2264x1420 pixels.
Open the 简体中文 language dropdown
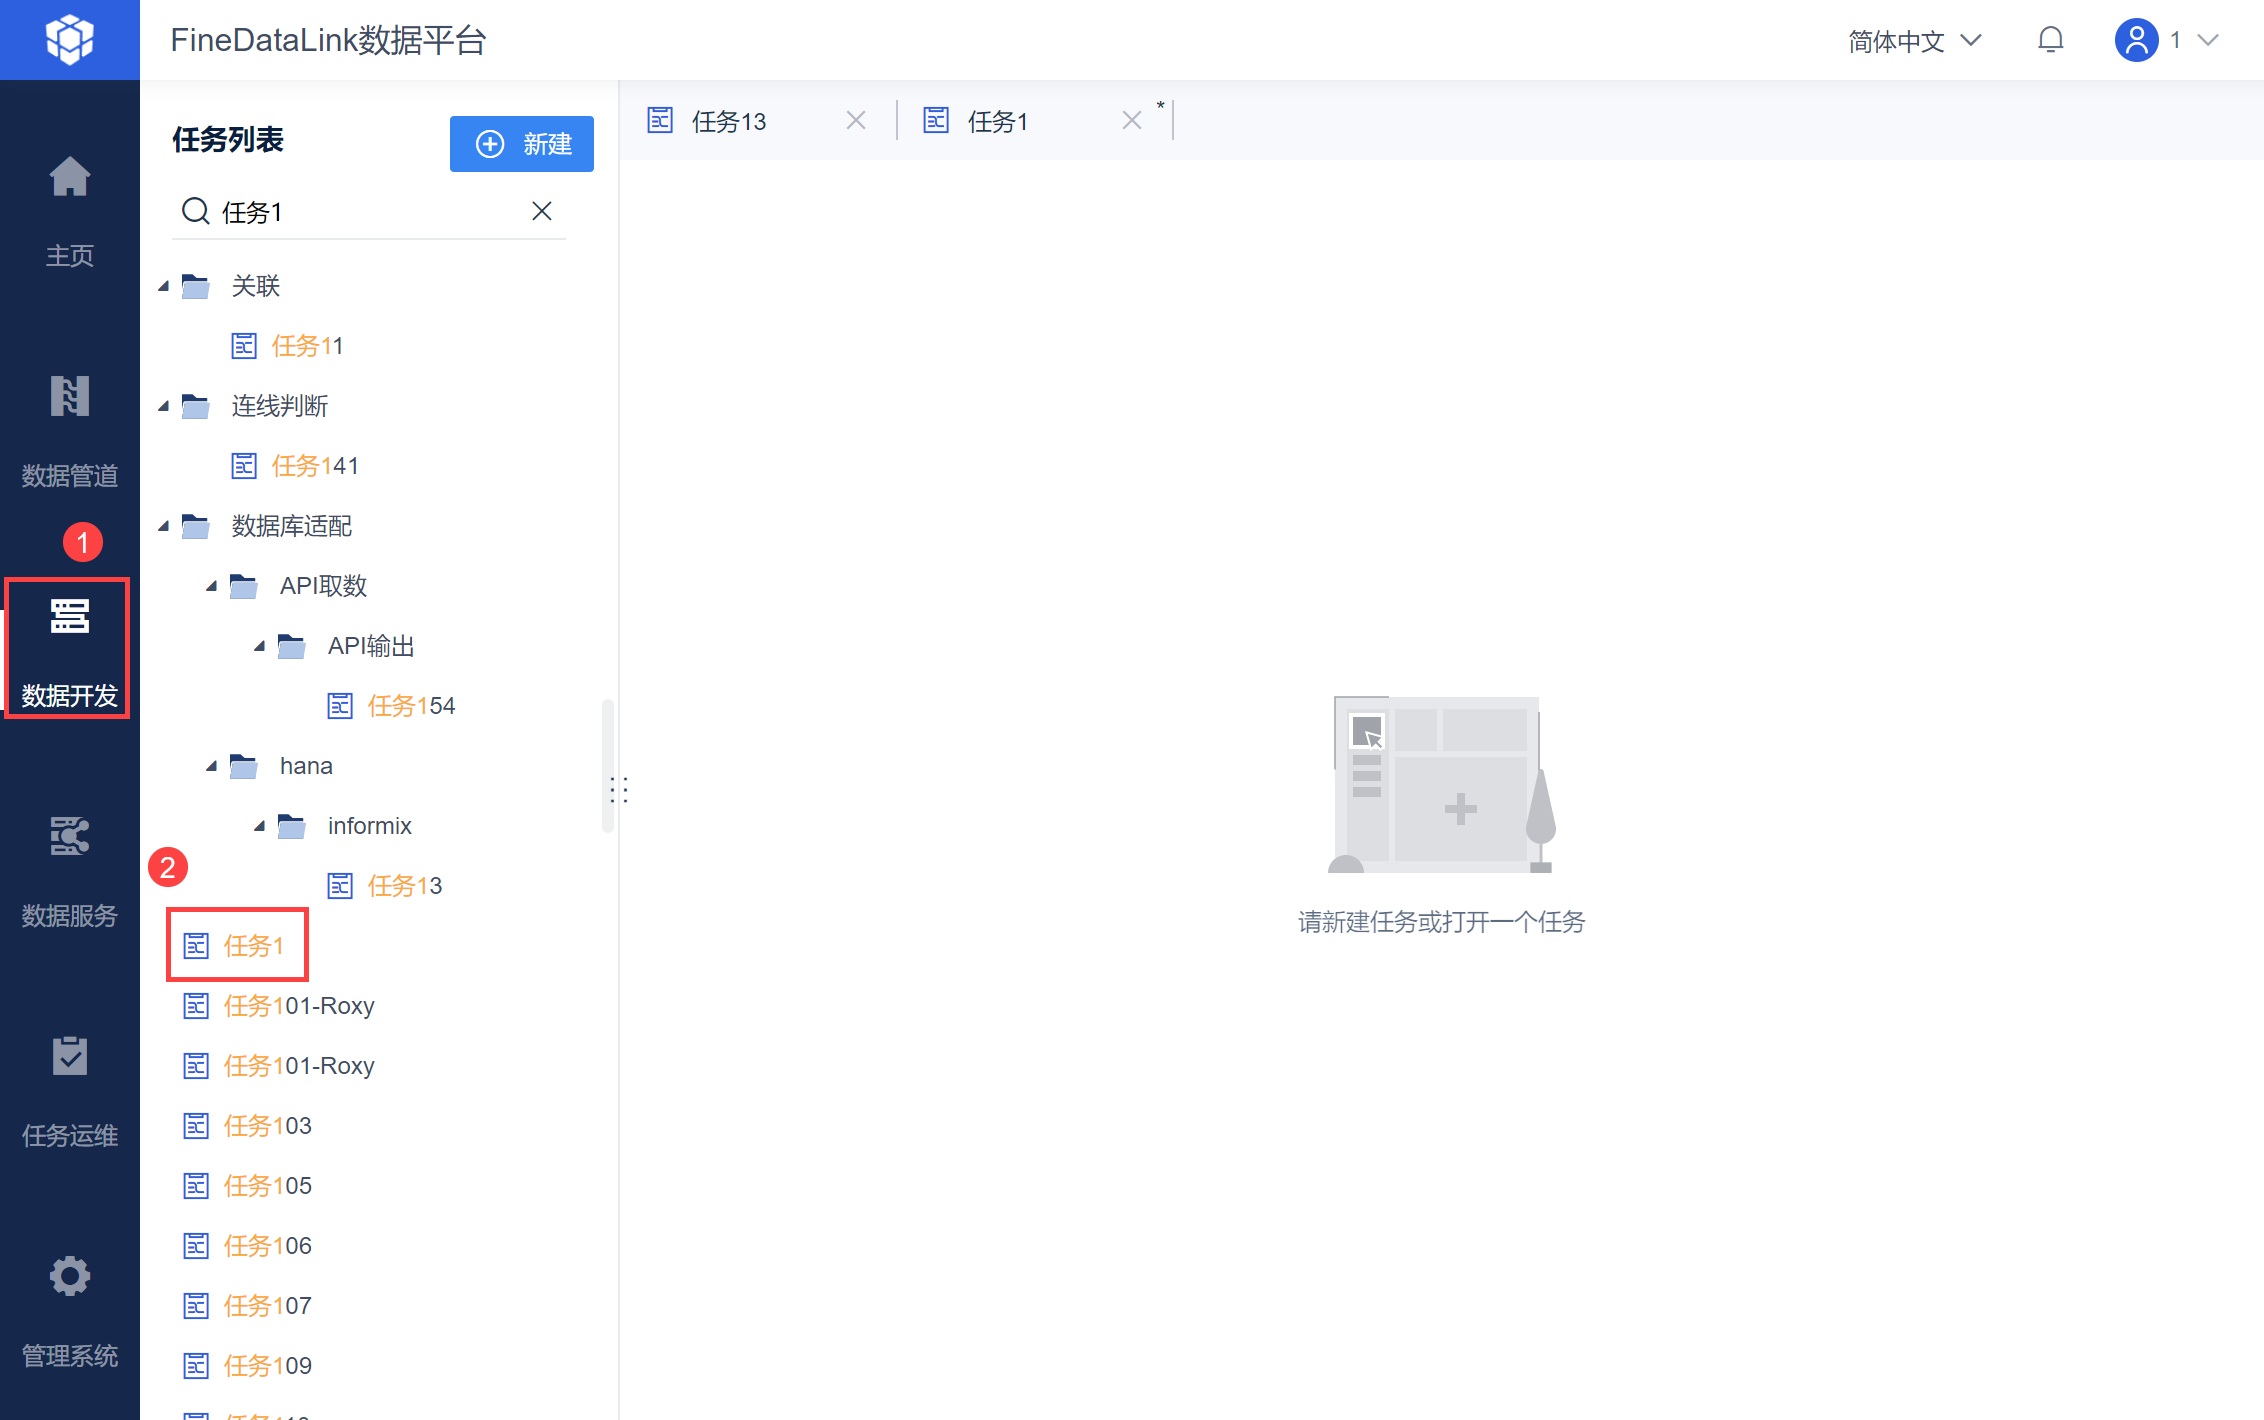tap(1913, 41)
